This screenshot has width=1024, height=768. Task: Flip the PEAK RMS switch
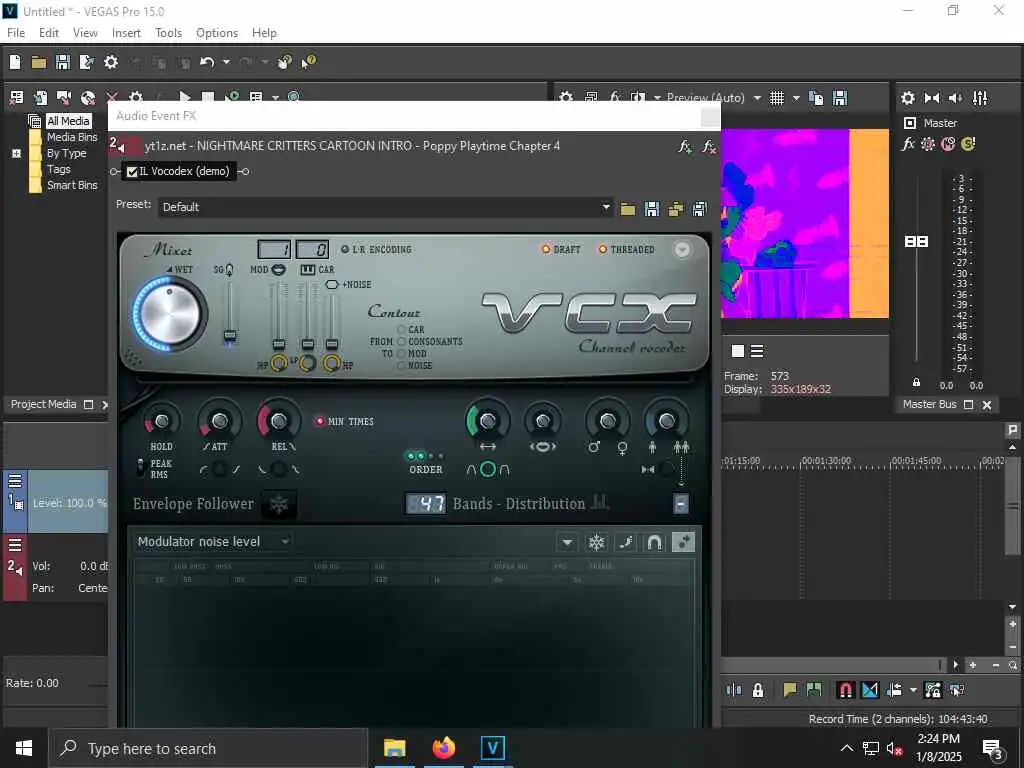coord(140,467)
